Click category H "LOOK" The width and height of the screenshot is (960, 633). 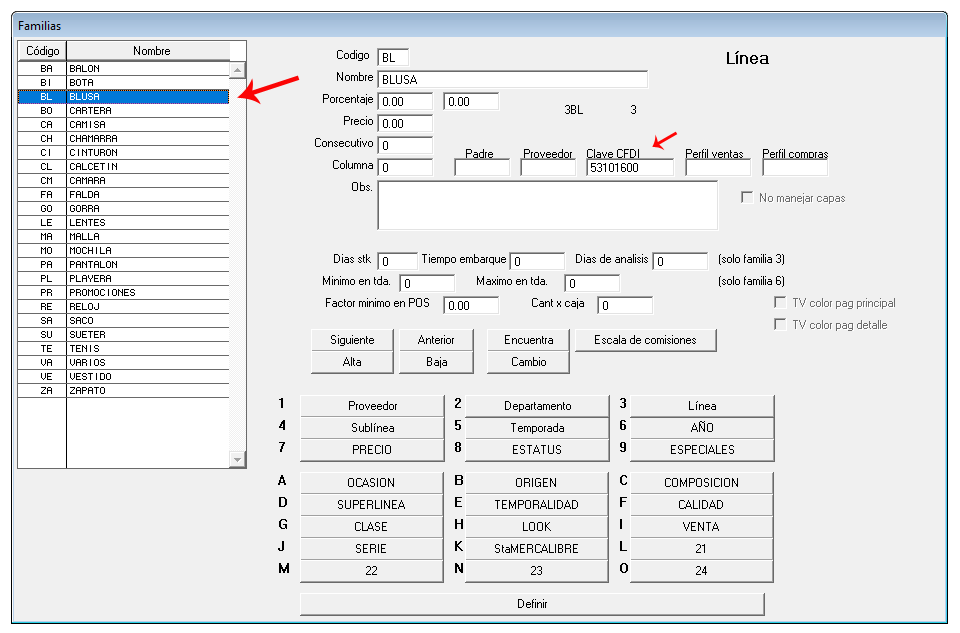[x=537, y=526]
